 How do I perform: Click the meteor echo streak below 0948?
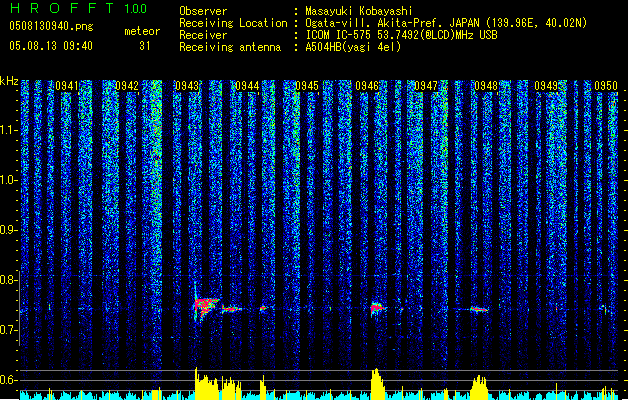[x=479, y=309]
